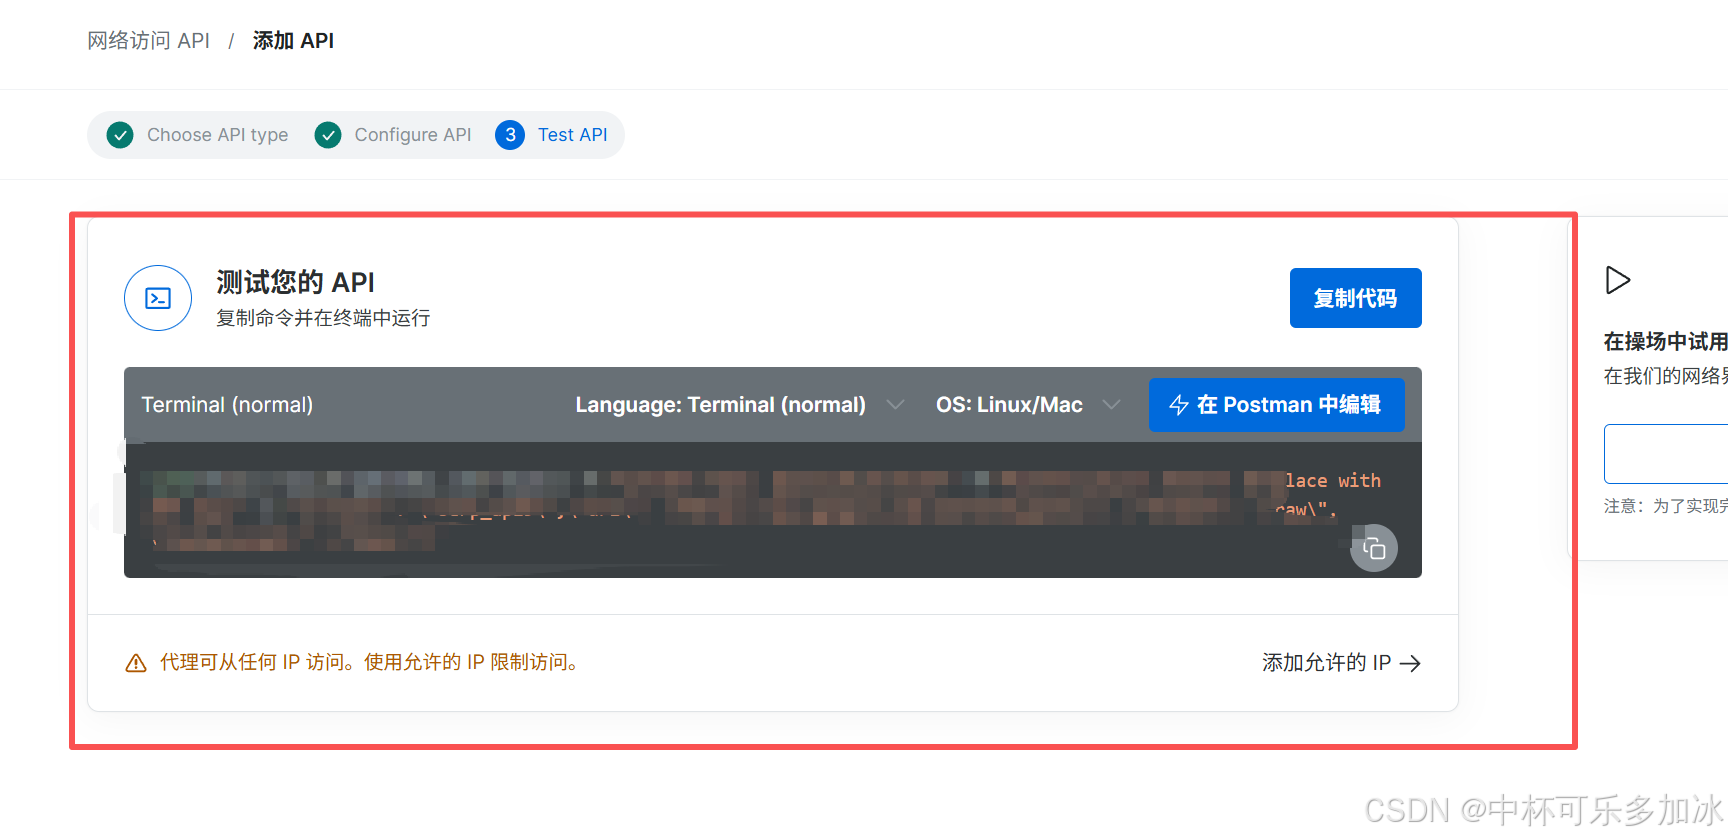This screenshot has width=1728, height=840.
Task: Click the 在 Postman 中编辑 button
Action: 1277,405
